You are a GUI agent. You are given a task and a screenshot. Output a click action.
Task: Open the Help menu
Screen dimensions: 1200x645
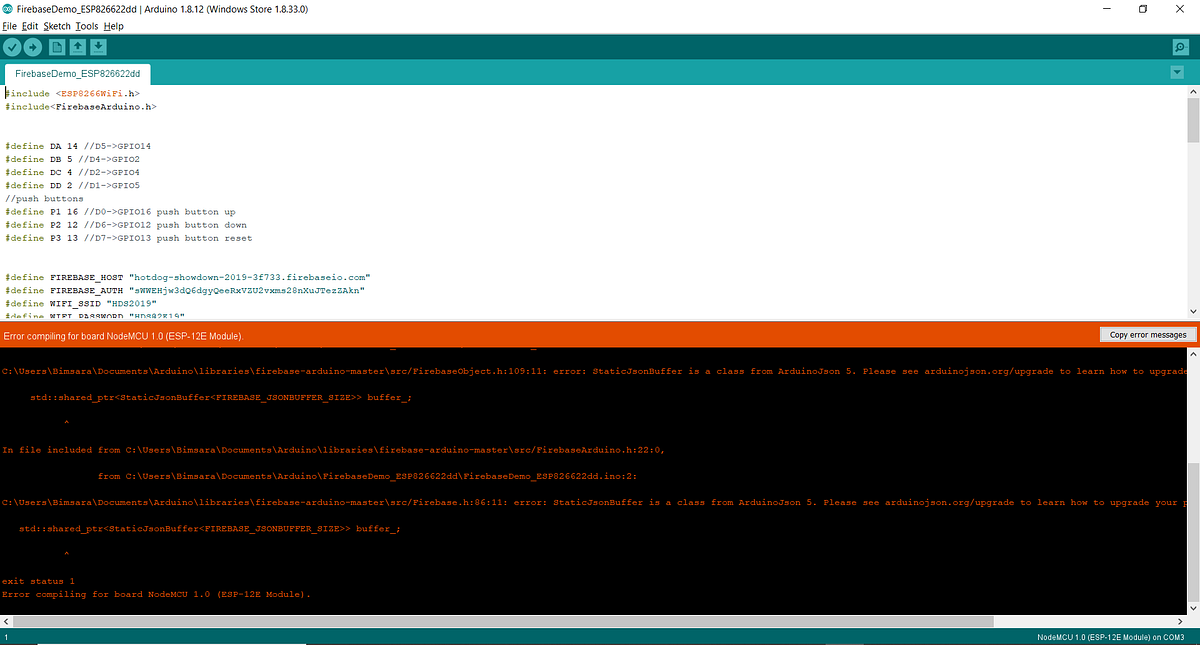point(113,26)
